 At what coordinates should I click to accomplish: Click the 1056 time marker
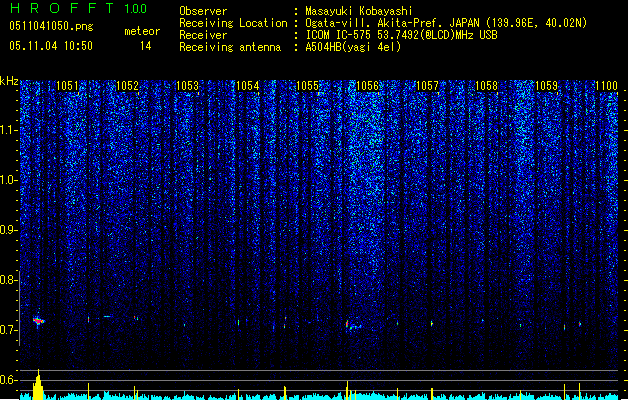click(x=367, y=86)
